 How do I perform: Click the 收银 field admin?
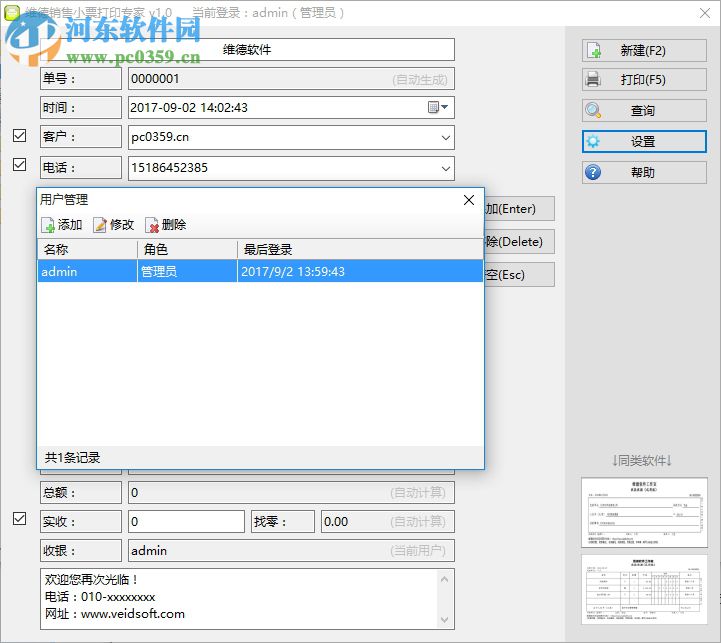click(x=291, y=551)
